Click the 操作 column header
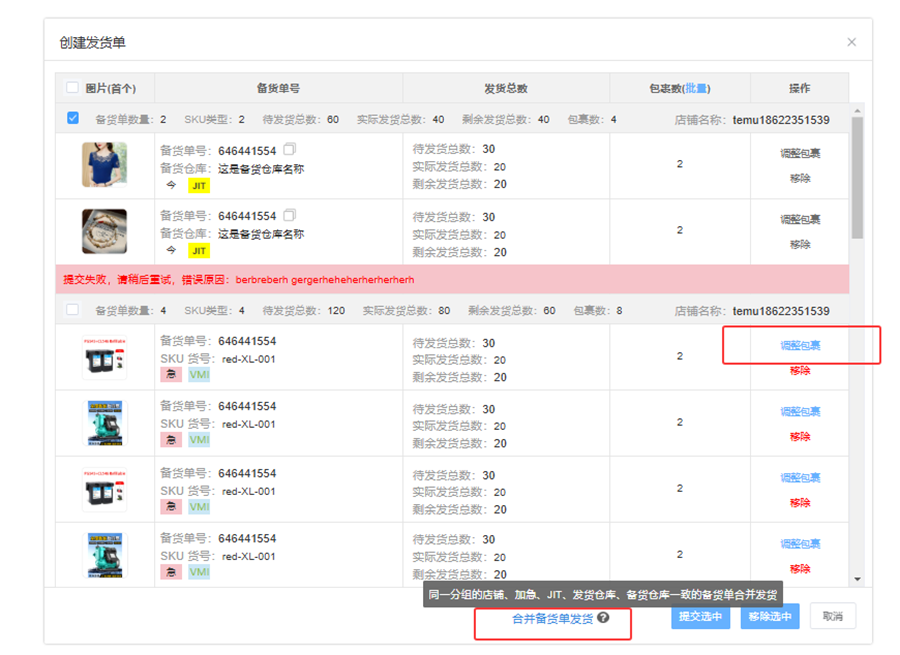 click(800, 88)
